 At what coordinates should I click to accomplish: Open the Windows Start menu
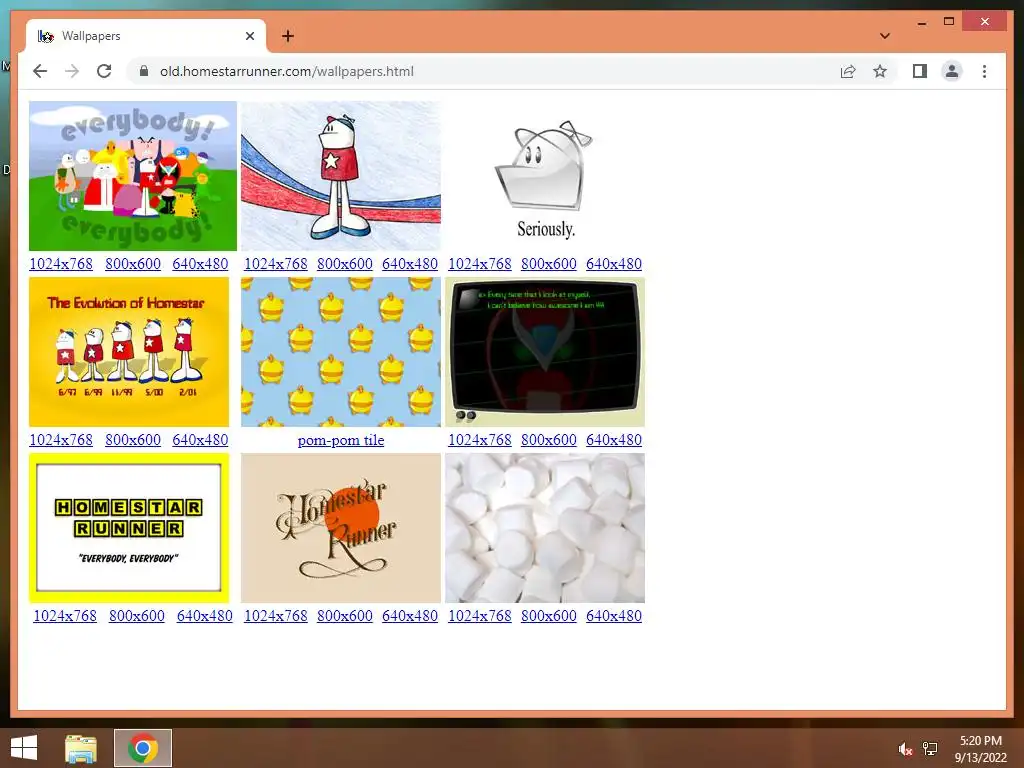pos(24,748)
